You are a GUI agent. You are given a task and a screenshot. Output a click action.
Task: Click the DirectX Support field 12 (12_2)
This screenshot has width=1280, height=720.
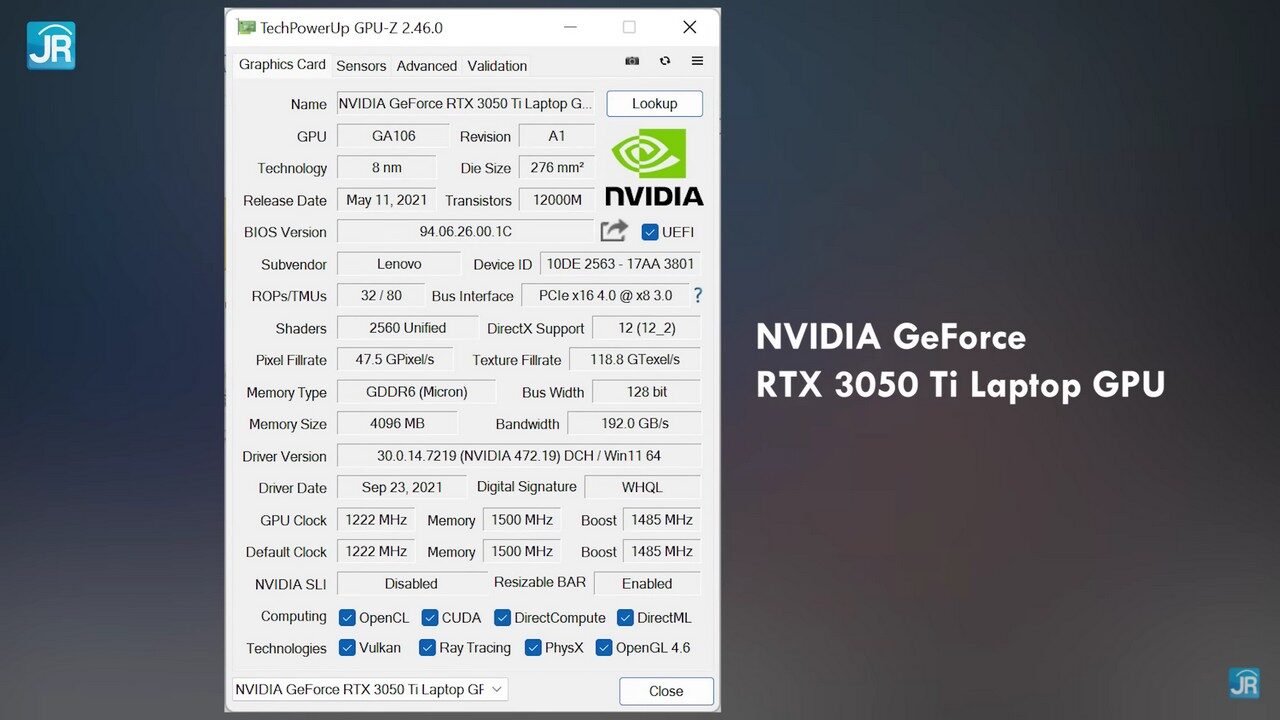(x=647, y=328)
